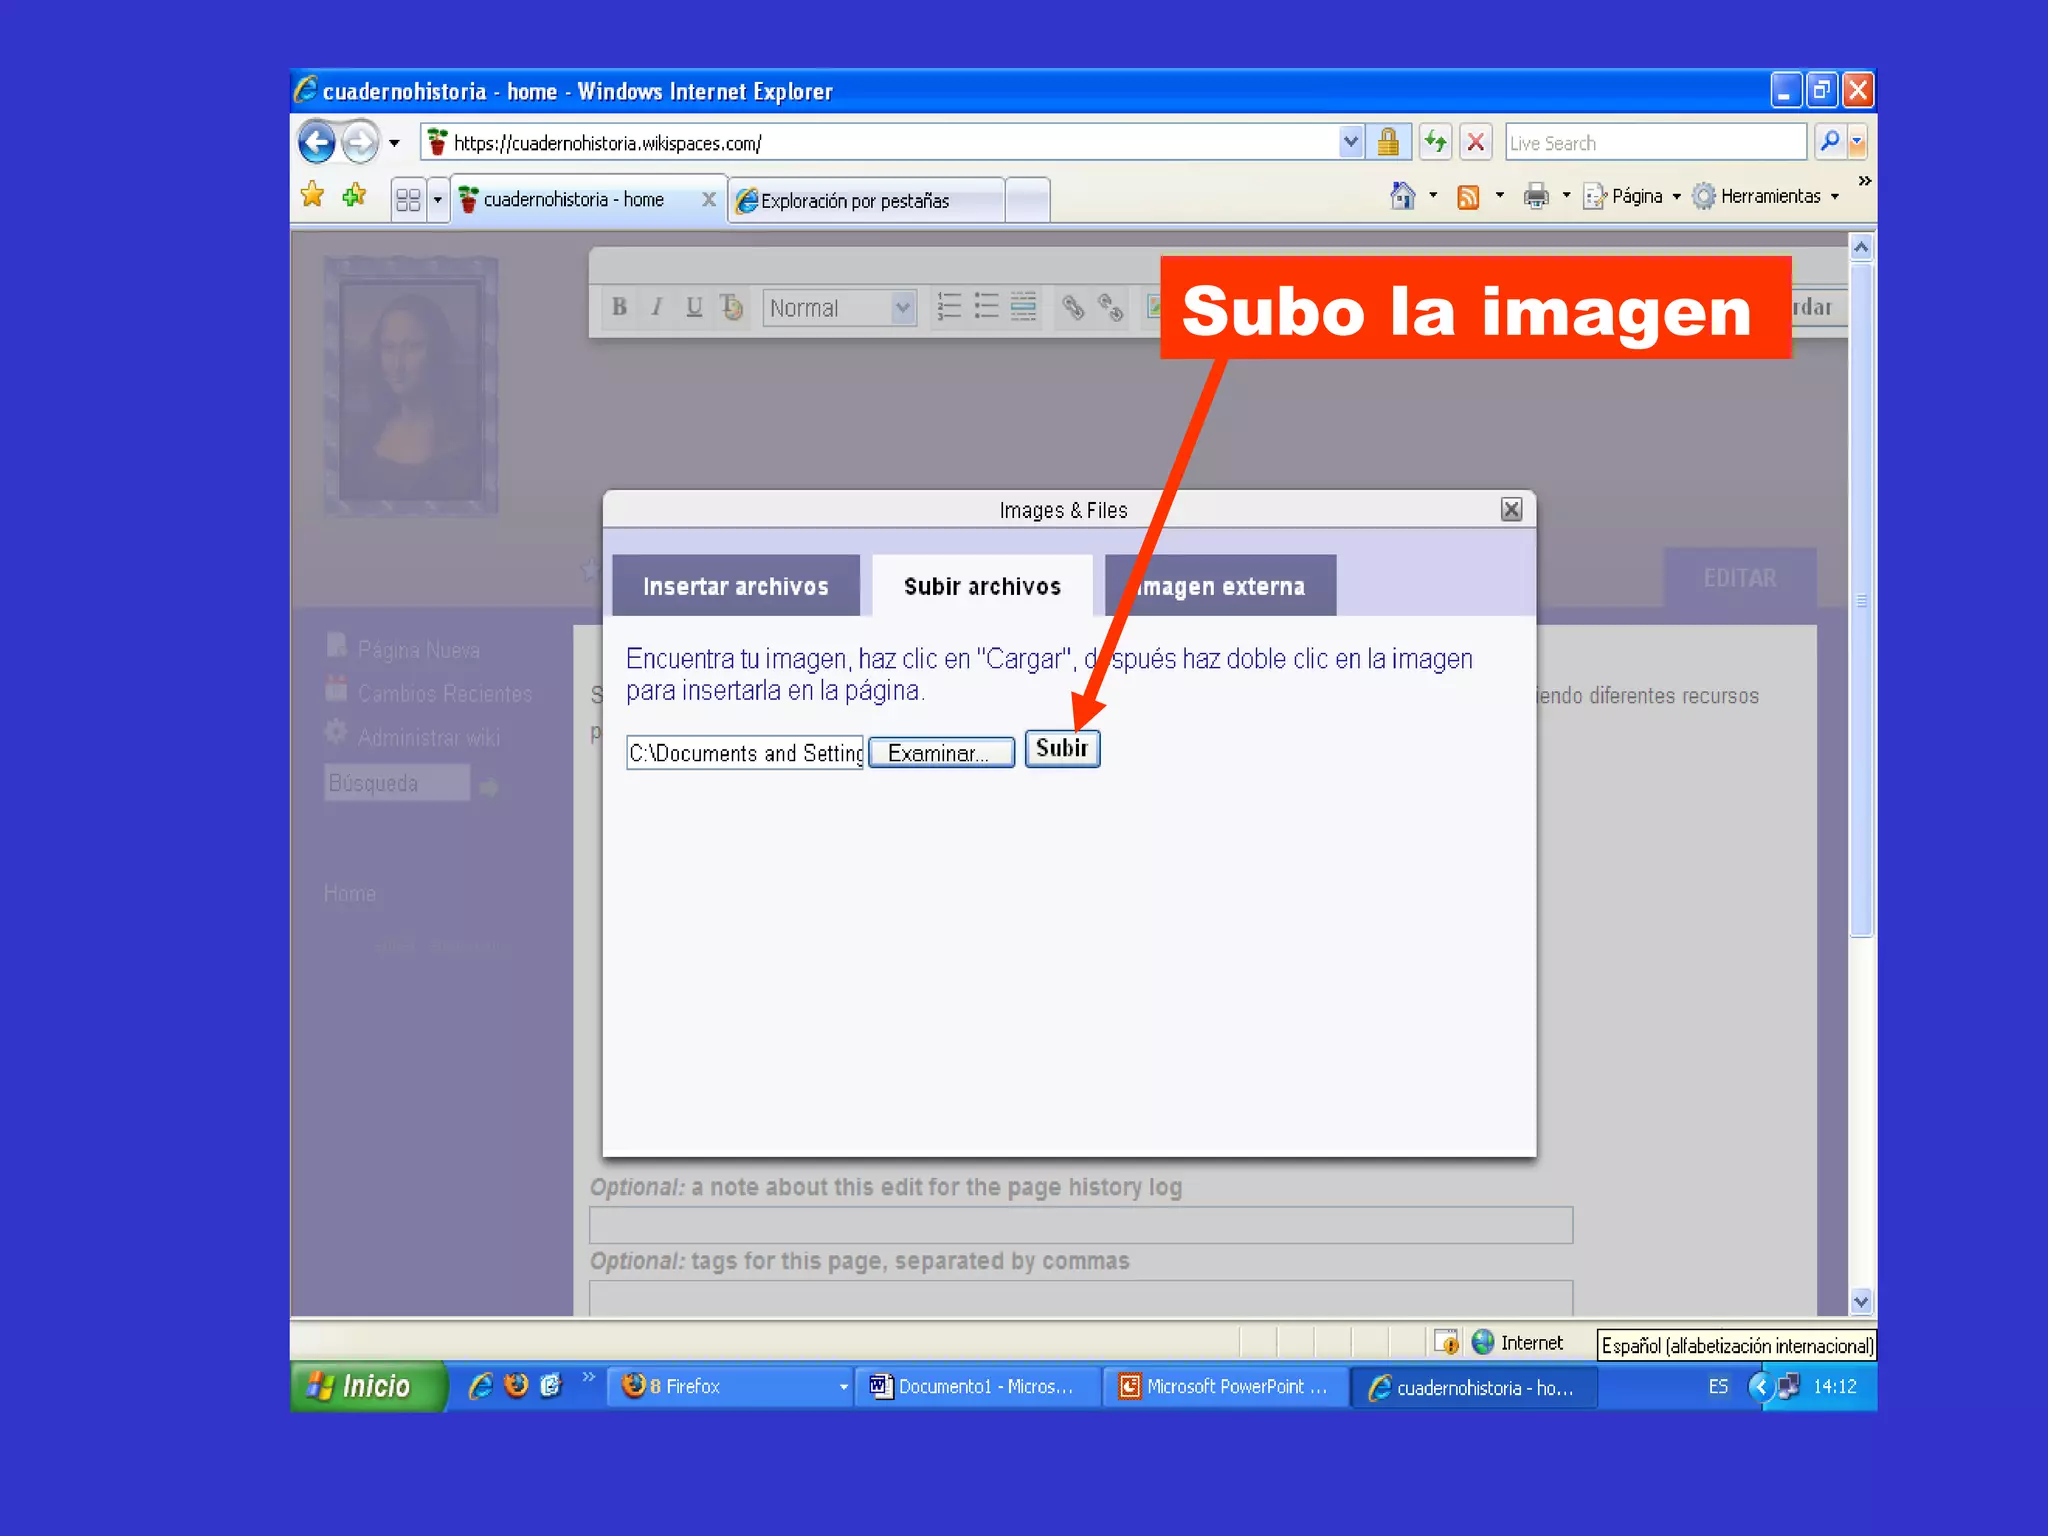
Task: Click the horizontal rule editor icon
Action: (1023, 306)
